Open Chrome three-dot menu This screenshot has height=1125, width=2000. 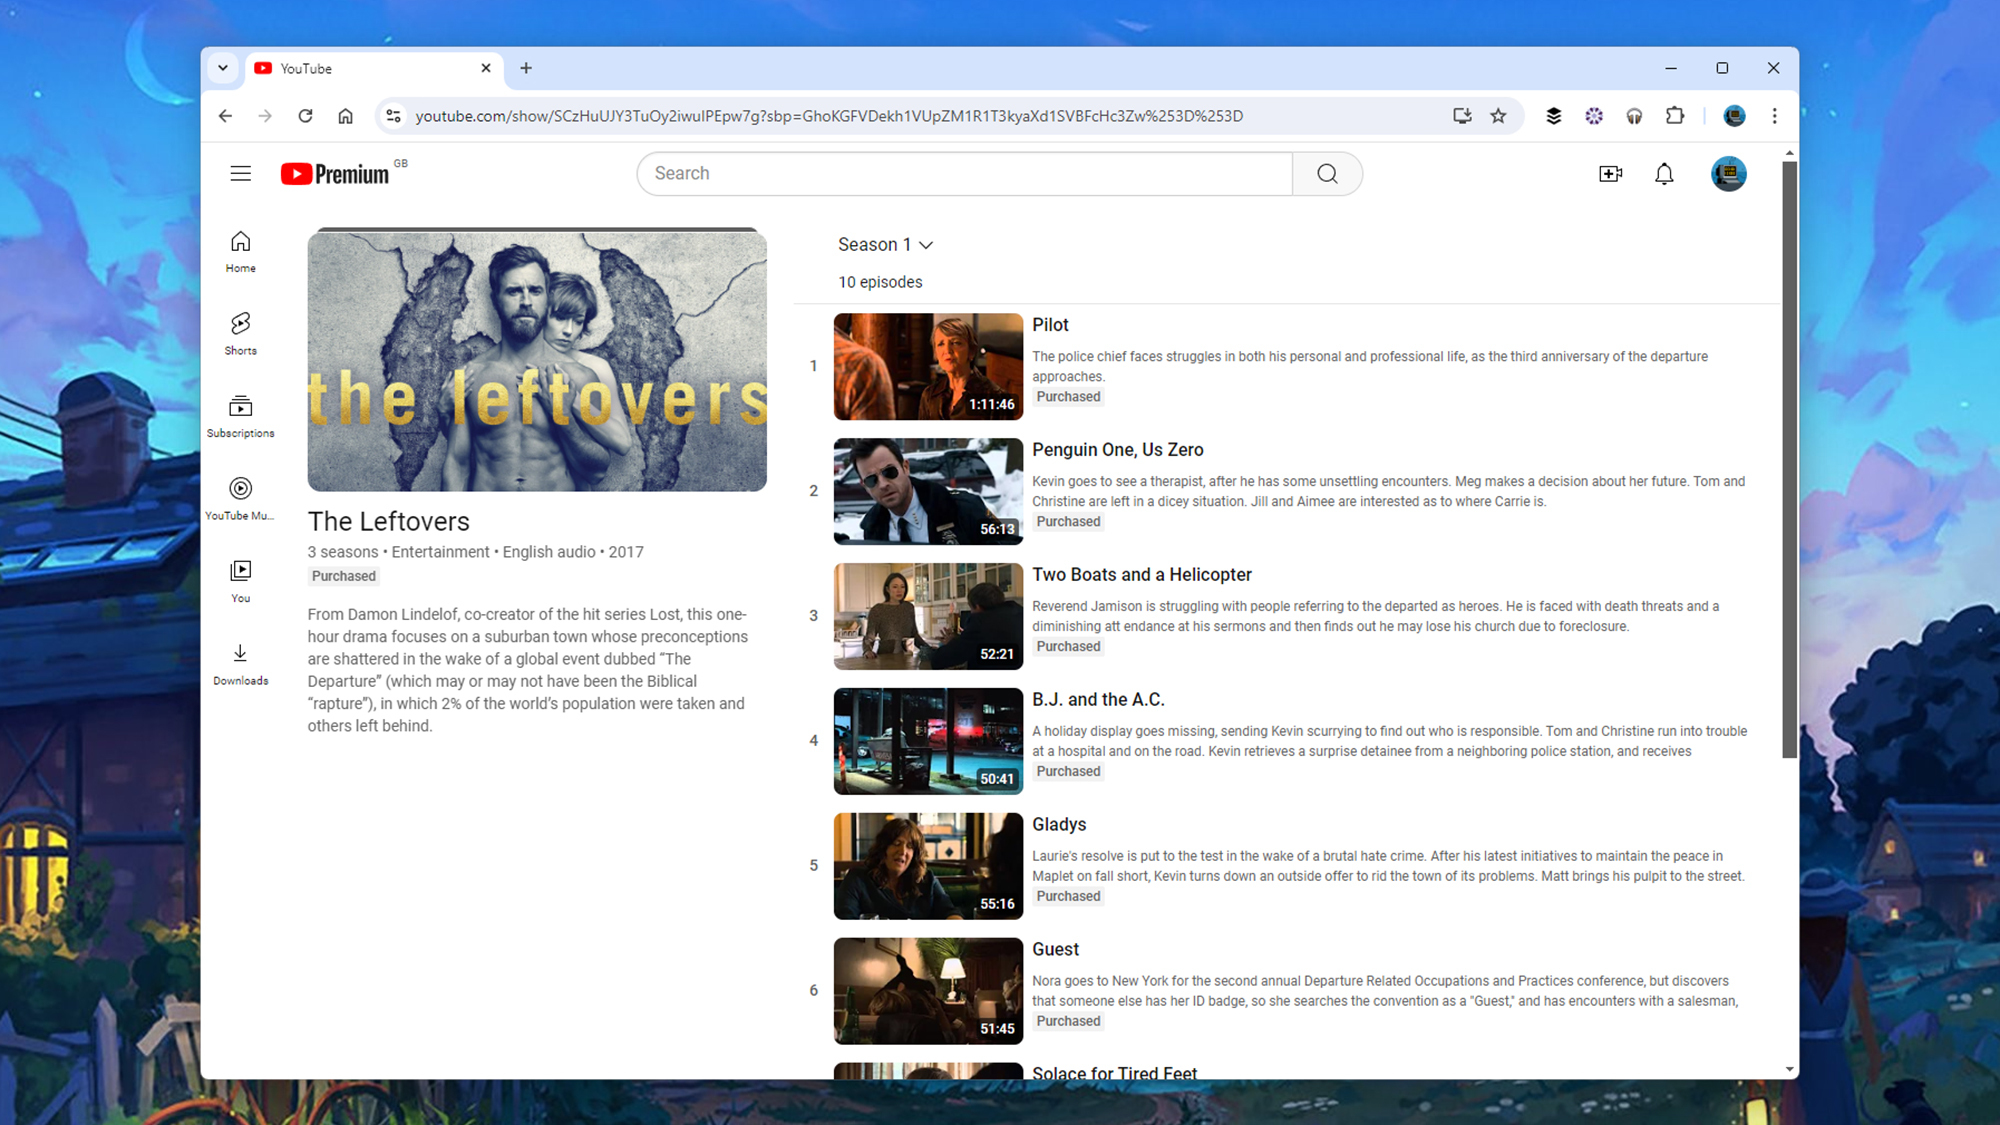click(1774, 116)
